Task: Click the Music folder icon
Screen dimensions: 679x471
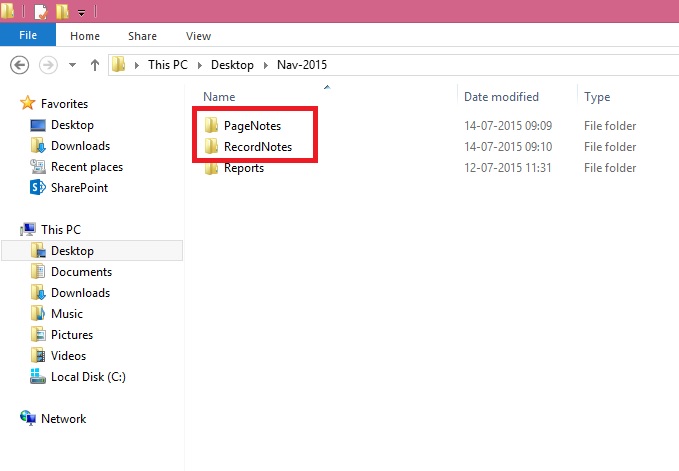Action: tap(38, 313)
